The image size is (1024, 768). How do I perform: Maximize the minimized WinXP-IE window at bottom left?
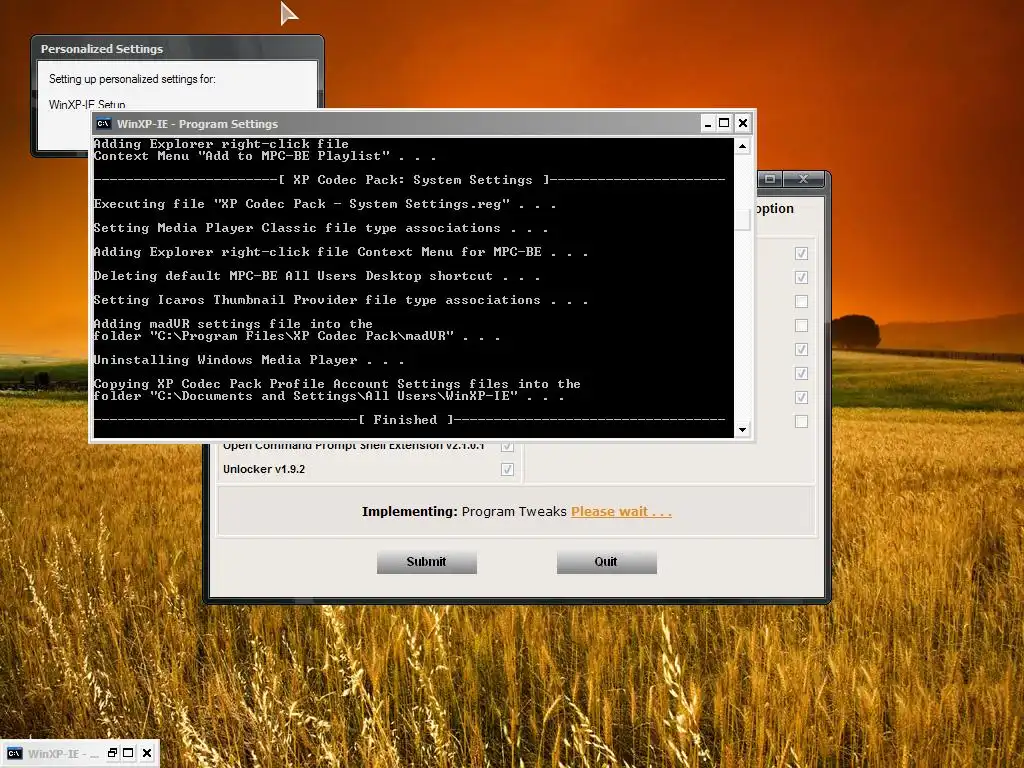(x=128, y=753)
